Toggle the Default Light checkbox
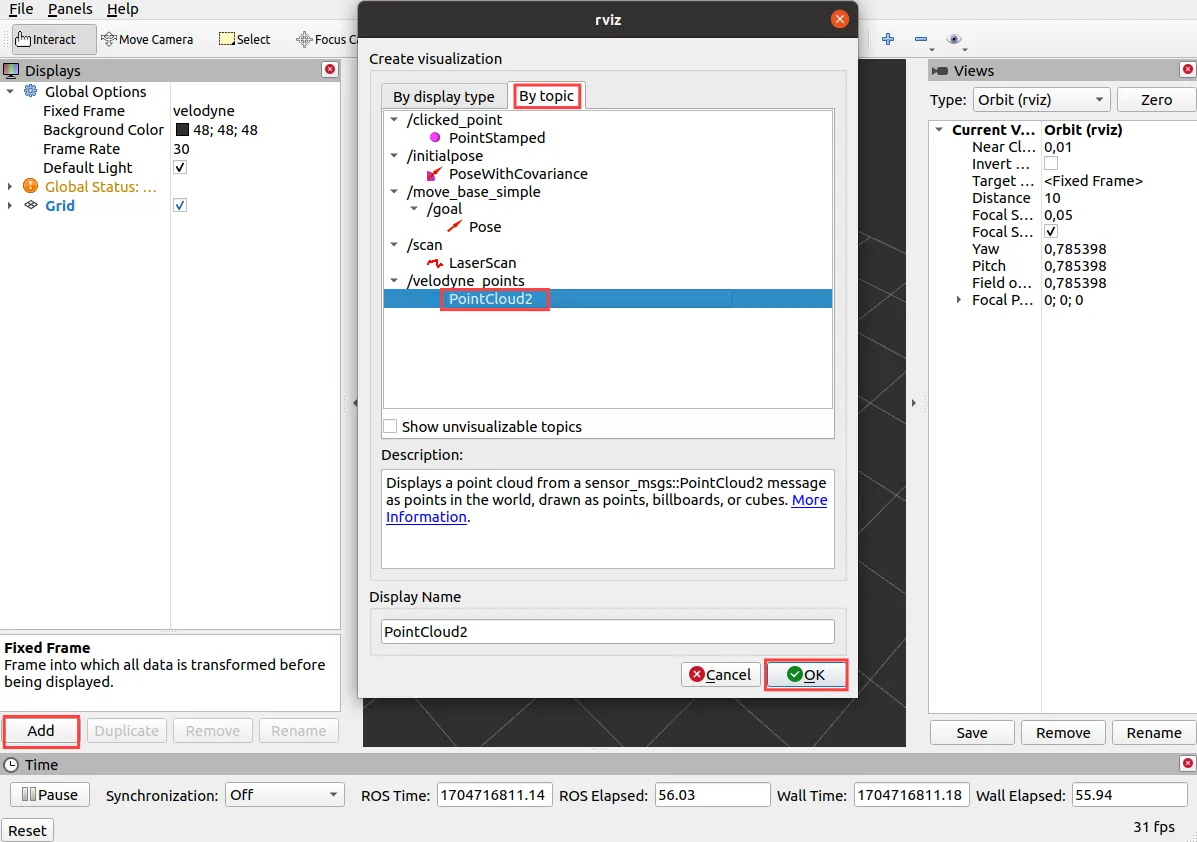The width and height of the screenshot is (1197, 842). pos(180,168)
